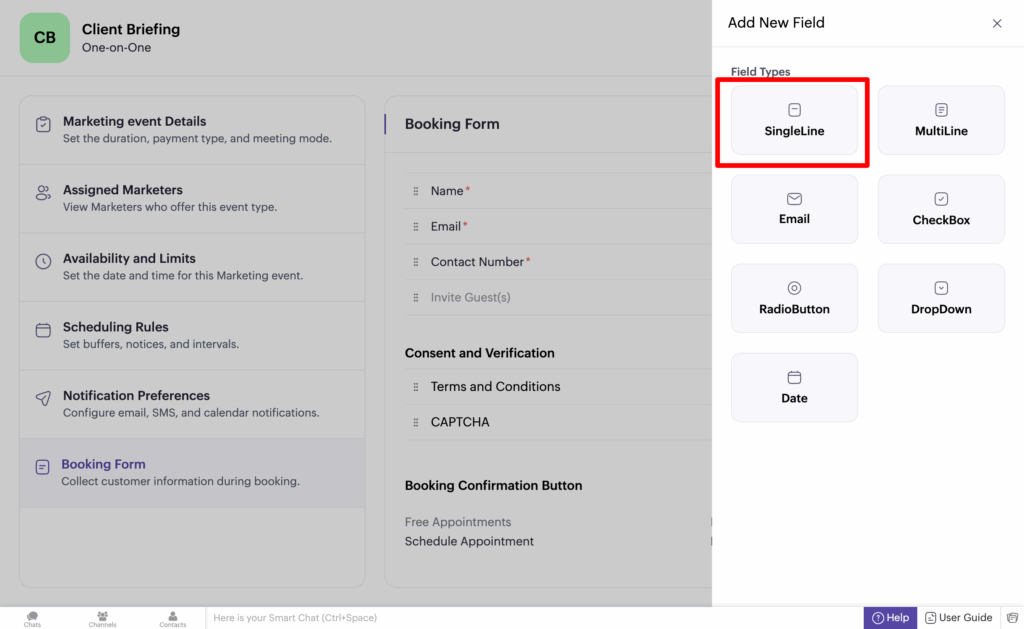
Task: Pick the CheckBox field type
Action: tap(941, 209)
